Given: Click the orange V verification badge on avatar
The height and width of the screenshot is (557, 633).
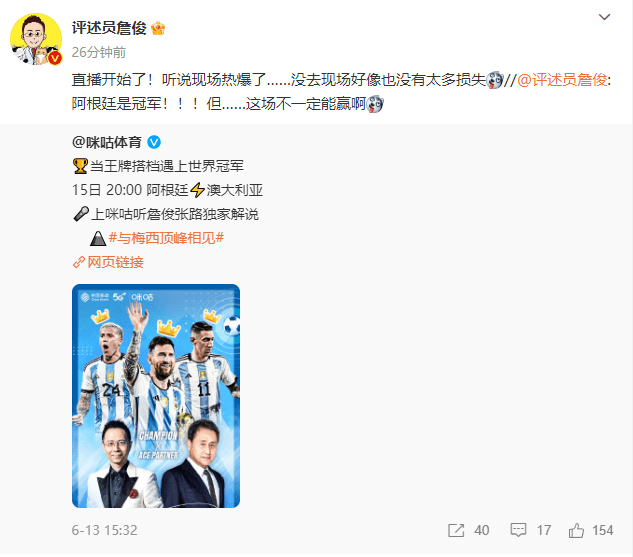Looking at the screenshot, I should [55, 58].
